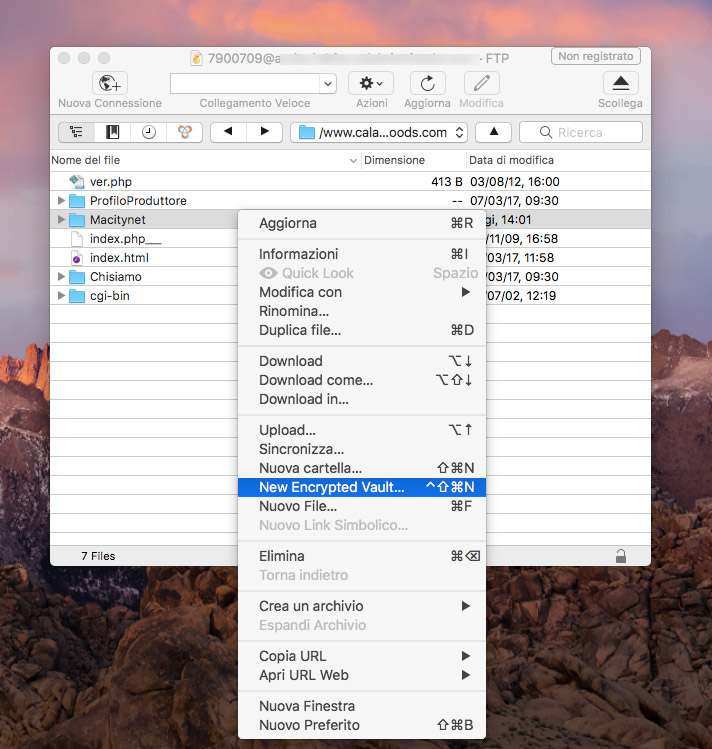Choose Nuovo File... in the context menu
The height and width of the screenshot is (749, 712).
tap(362, 506)
